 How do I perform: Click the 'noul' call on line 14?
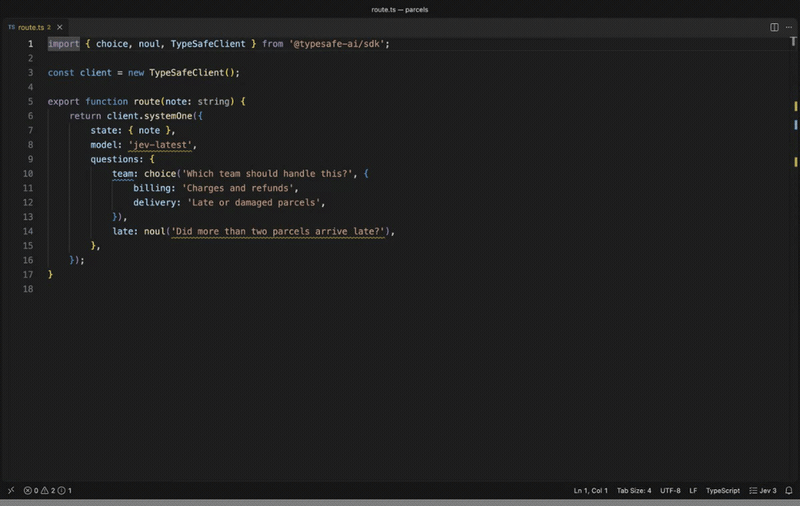155,231
